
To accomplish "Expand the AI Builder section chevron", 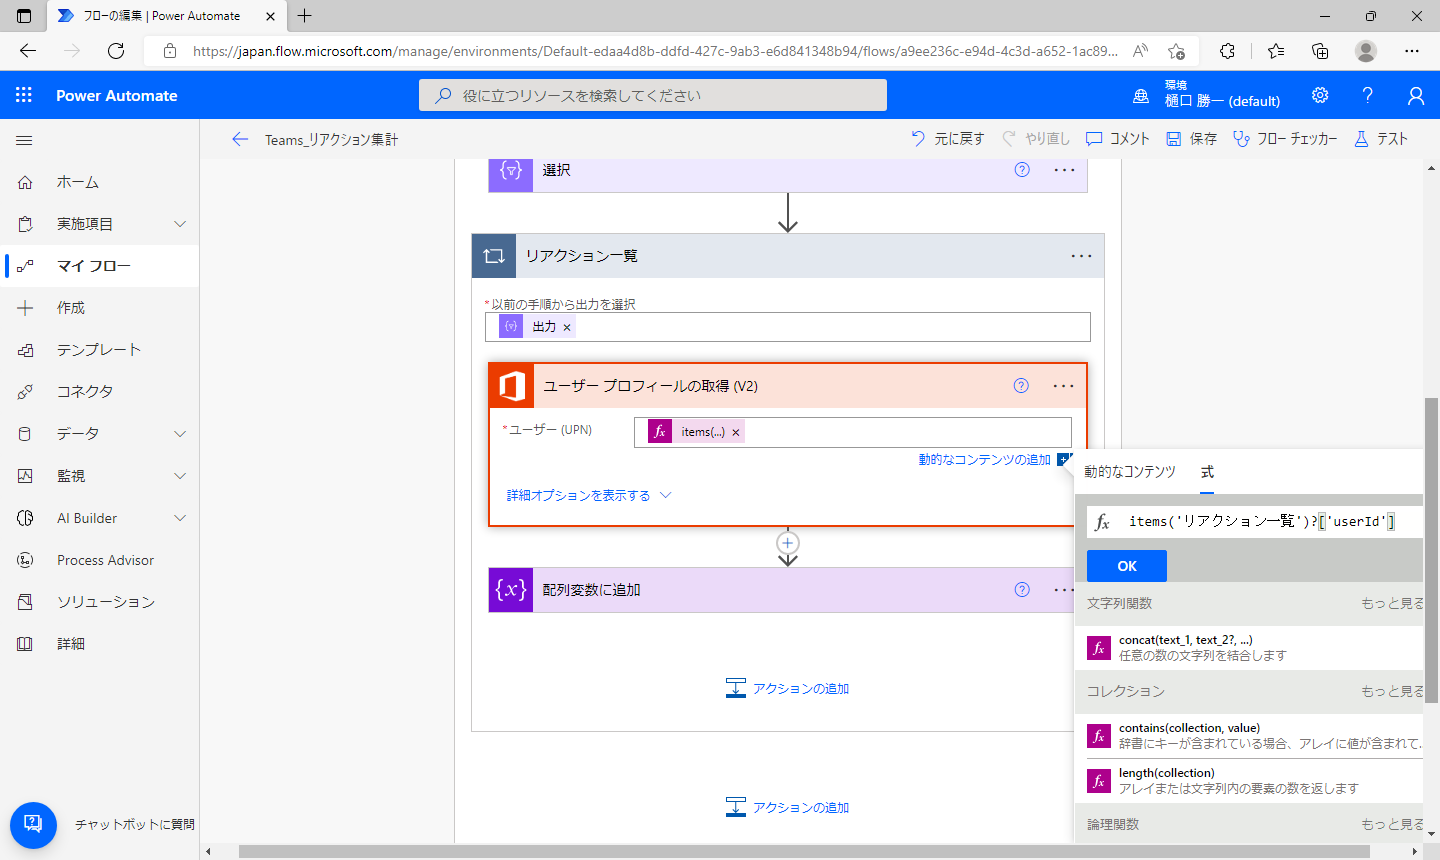I will tap(180, 518).
